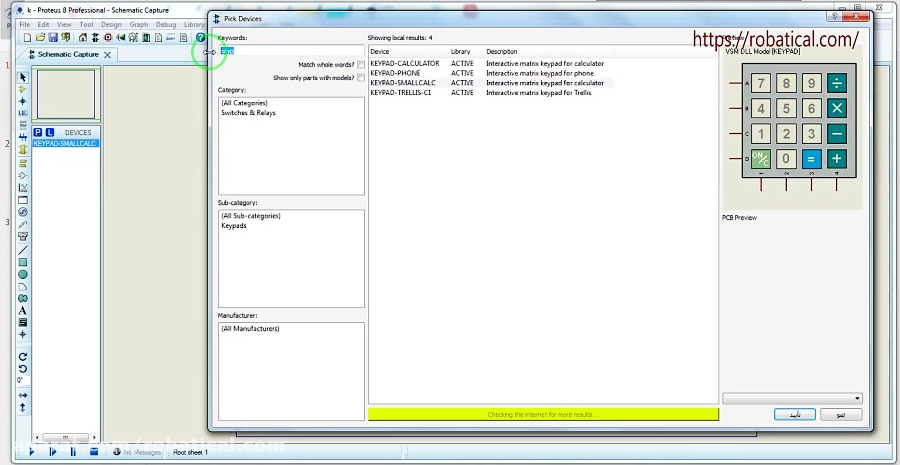The height and width of the screenshot is (465, 900).
Task: Select the Selection Mode arrow tool
Action: pyautogui.click(x=23, y=77)
